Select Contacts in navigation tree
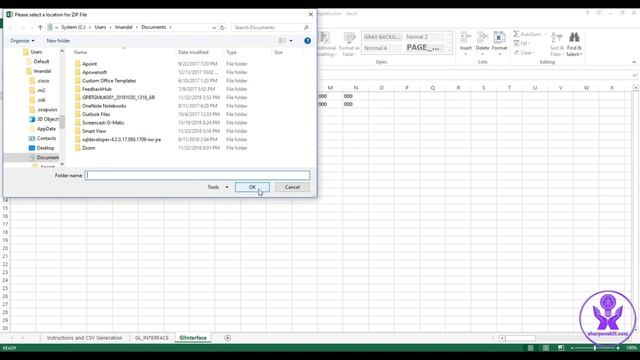 pos(46,138)
